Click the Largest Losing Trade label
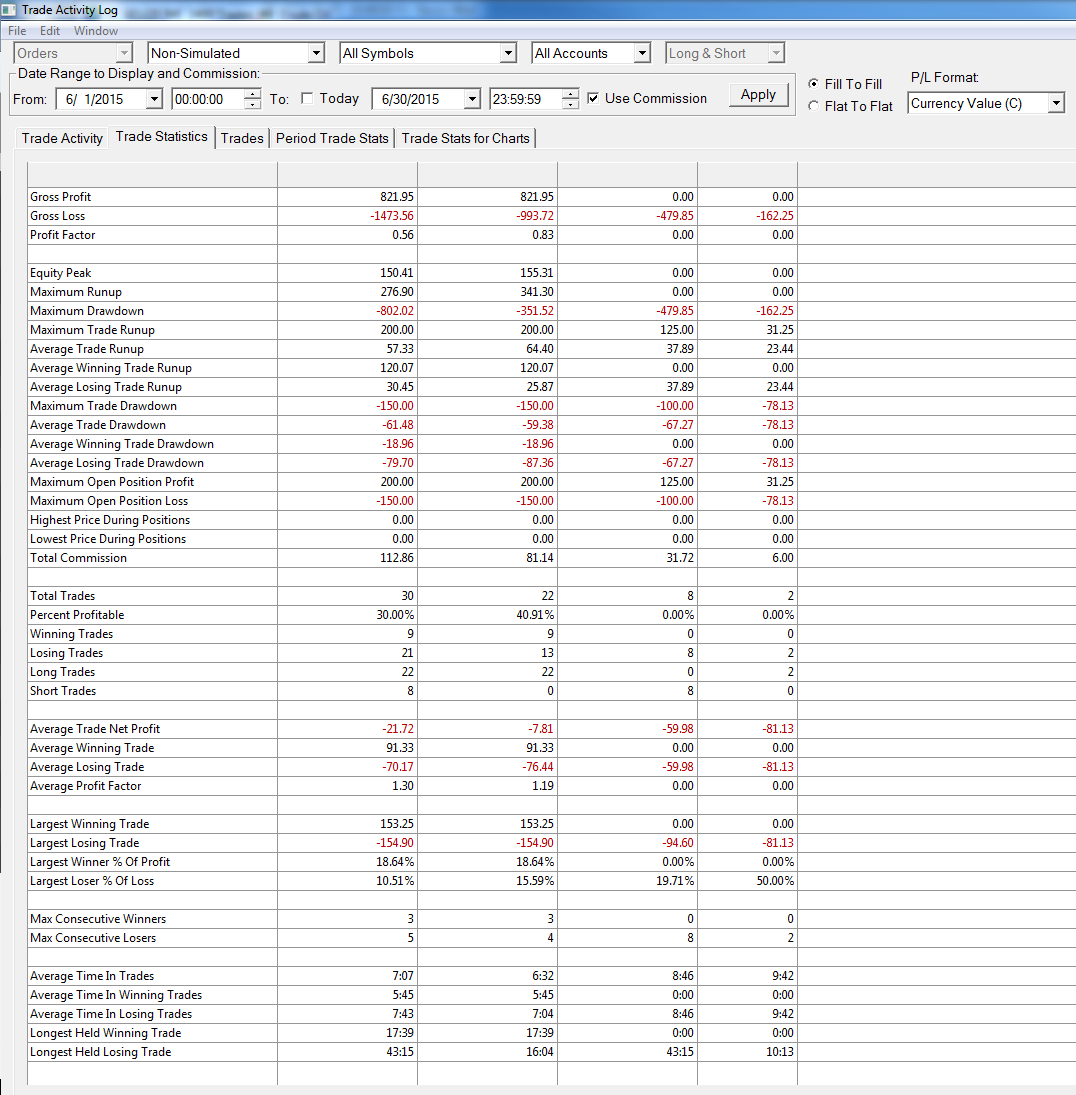The width and height of the screenshot is (1076, 1095). tap(84, 843)
